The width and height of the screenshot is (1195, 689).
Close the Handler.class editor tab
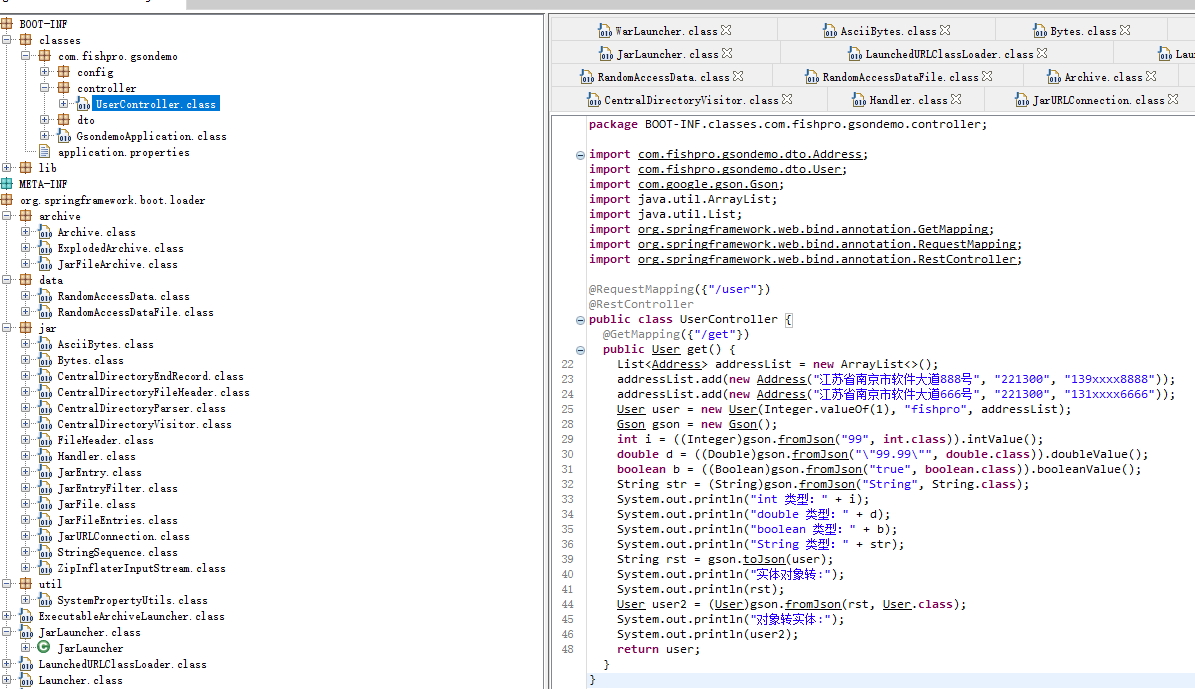pyautogui.click(x=956, y=100)
